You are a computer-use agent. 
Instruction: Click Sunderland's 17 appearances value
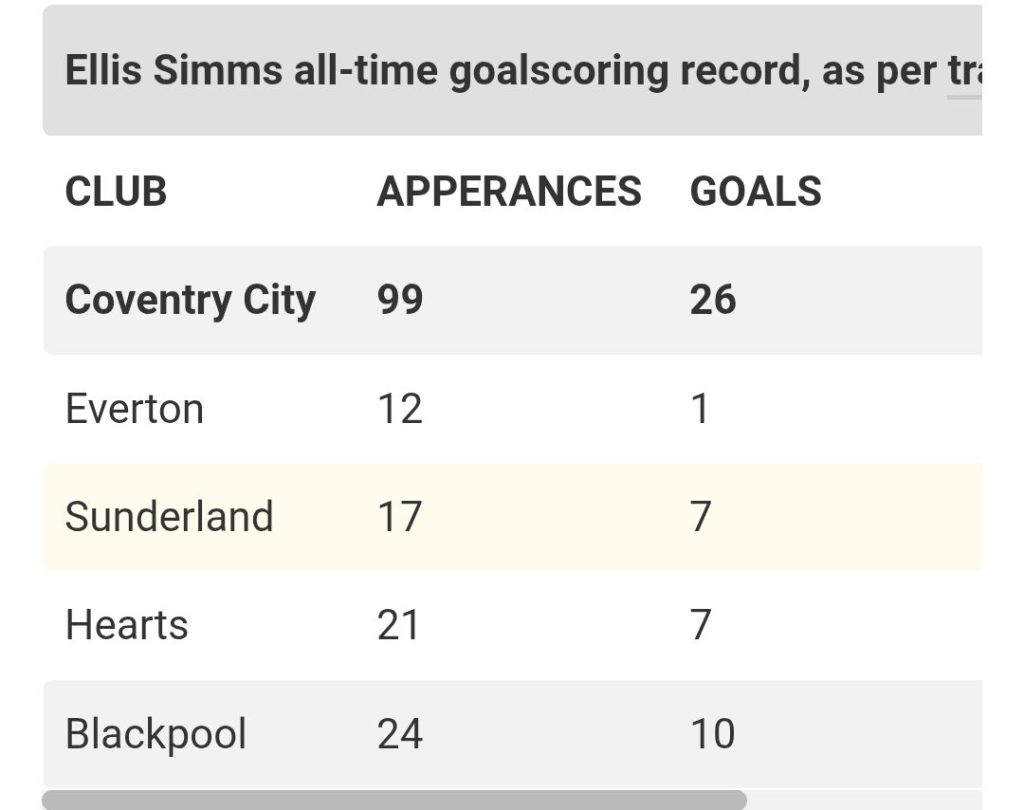pos(400,517)
